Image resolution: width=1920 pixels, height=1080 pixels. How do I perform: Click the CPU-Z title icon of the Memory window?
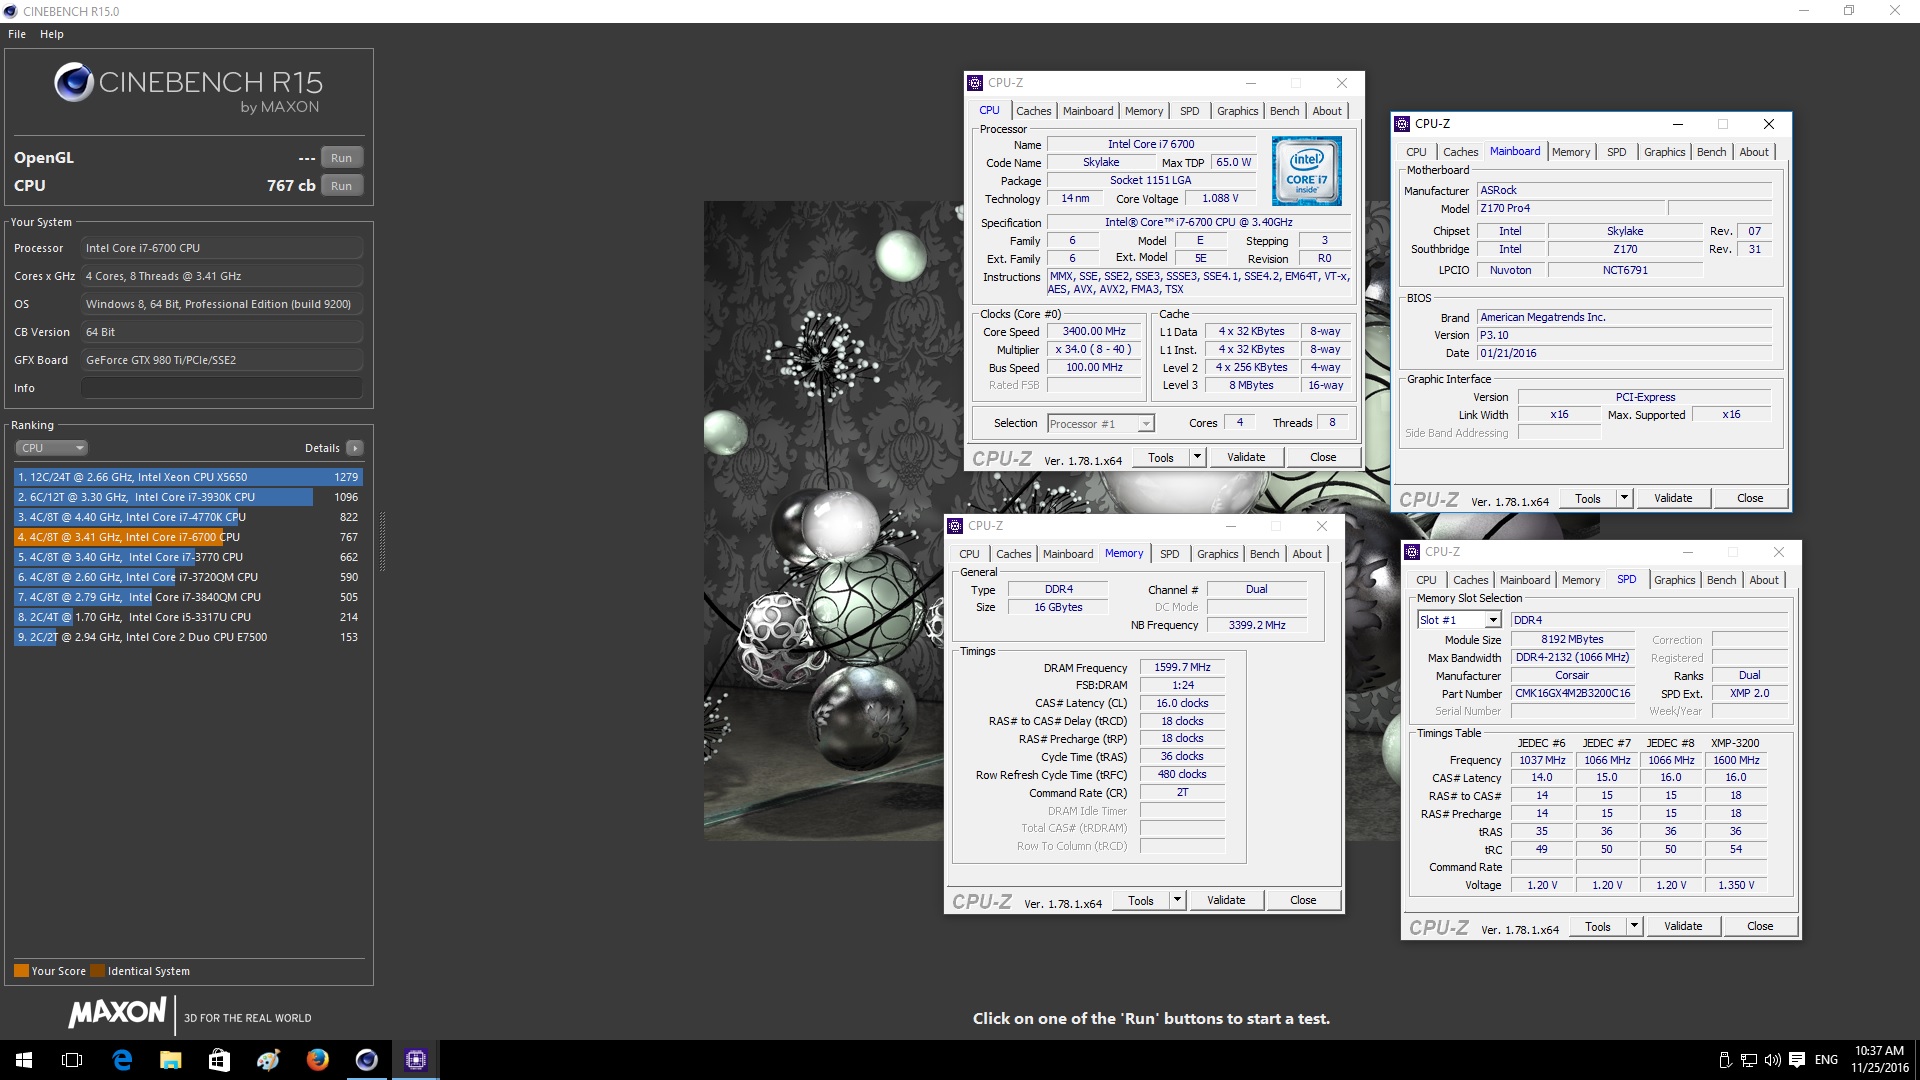click(x=955, y=526)
